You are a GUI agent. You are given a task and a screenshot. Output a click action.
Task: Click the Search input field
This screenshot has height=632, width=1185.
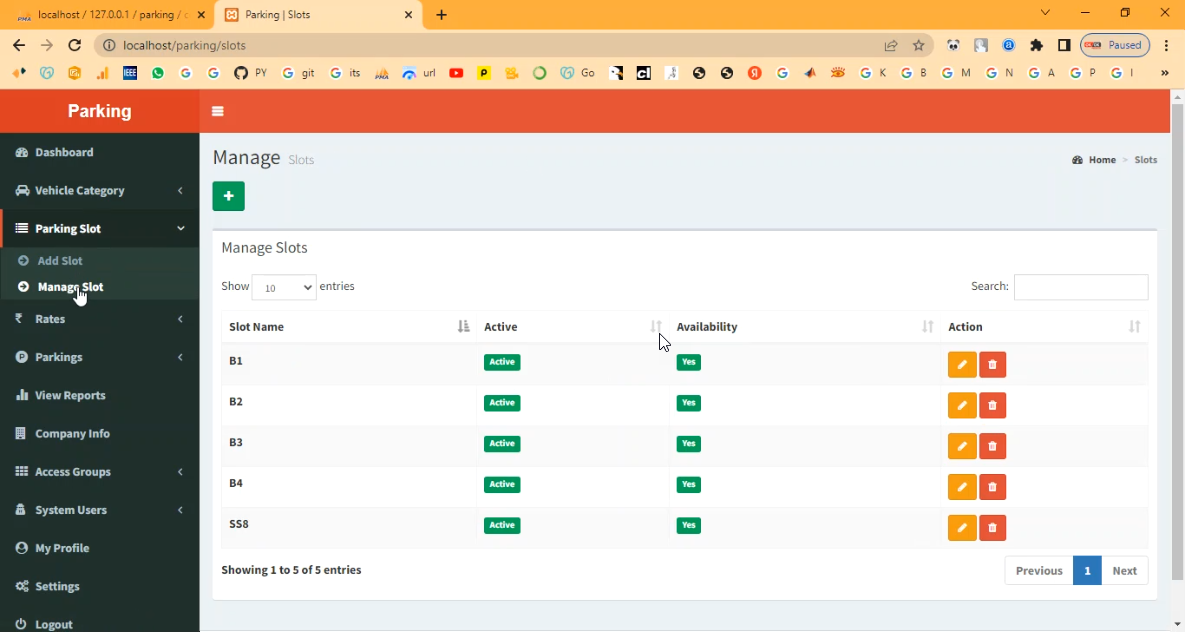(x=1080, y=287)
